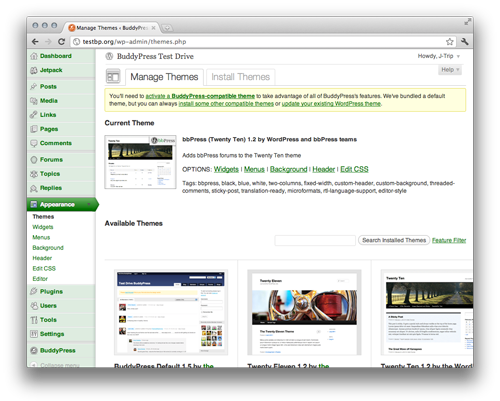Reload the page with refresh icon

coord(61,42)
